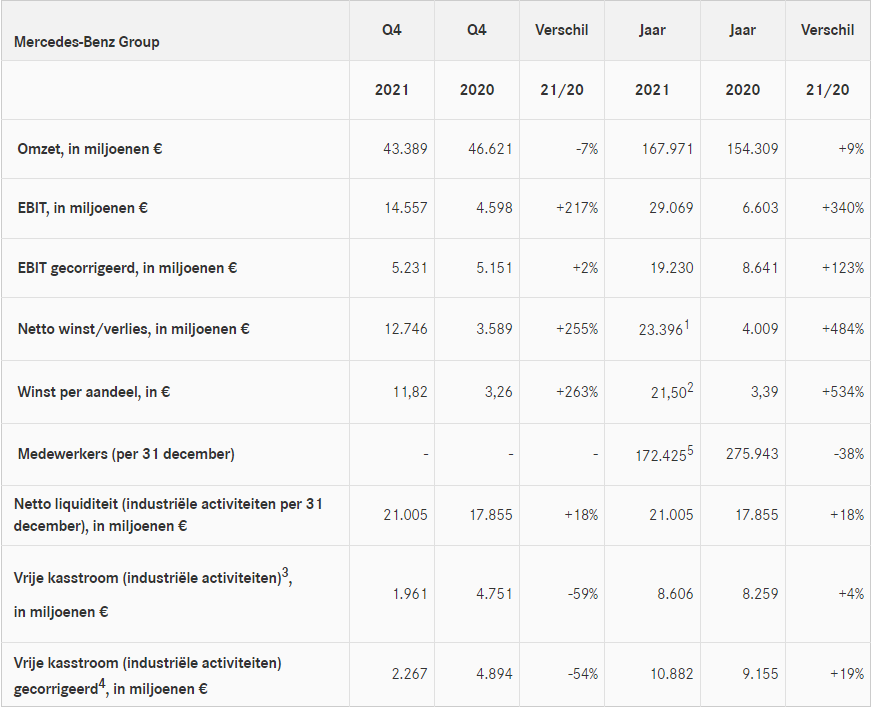Viewport: 873px width, 707px height.
Task: Click the "Winst per aandeel, in €" label
Action: pos(93,392)
